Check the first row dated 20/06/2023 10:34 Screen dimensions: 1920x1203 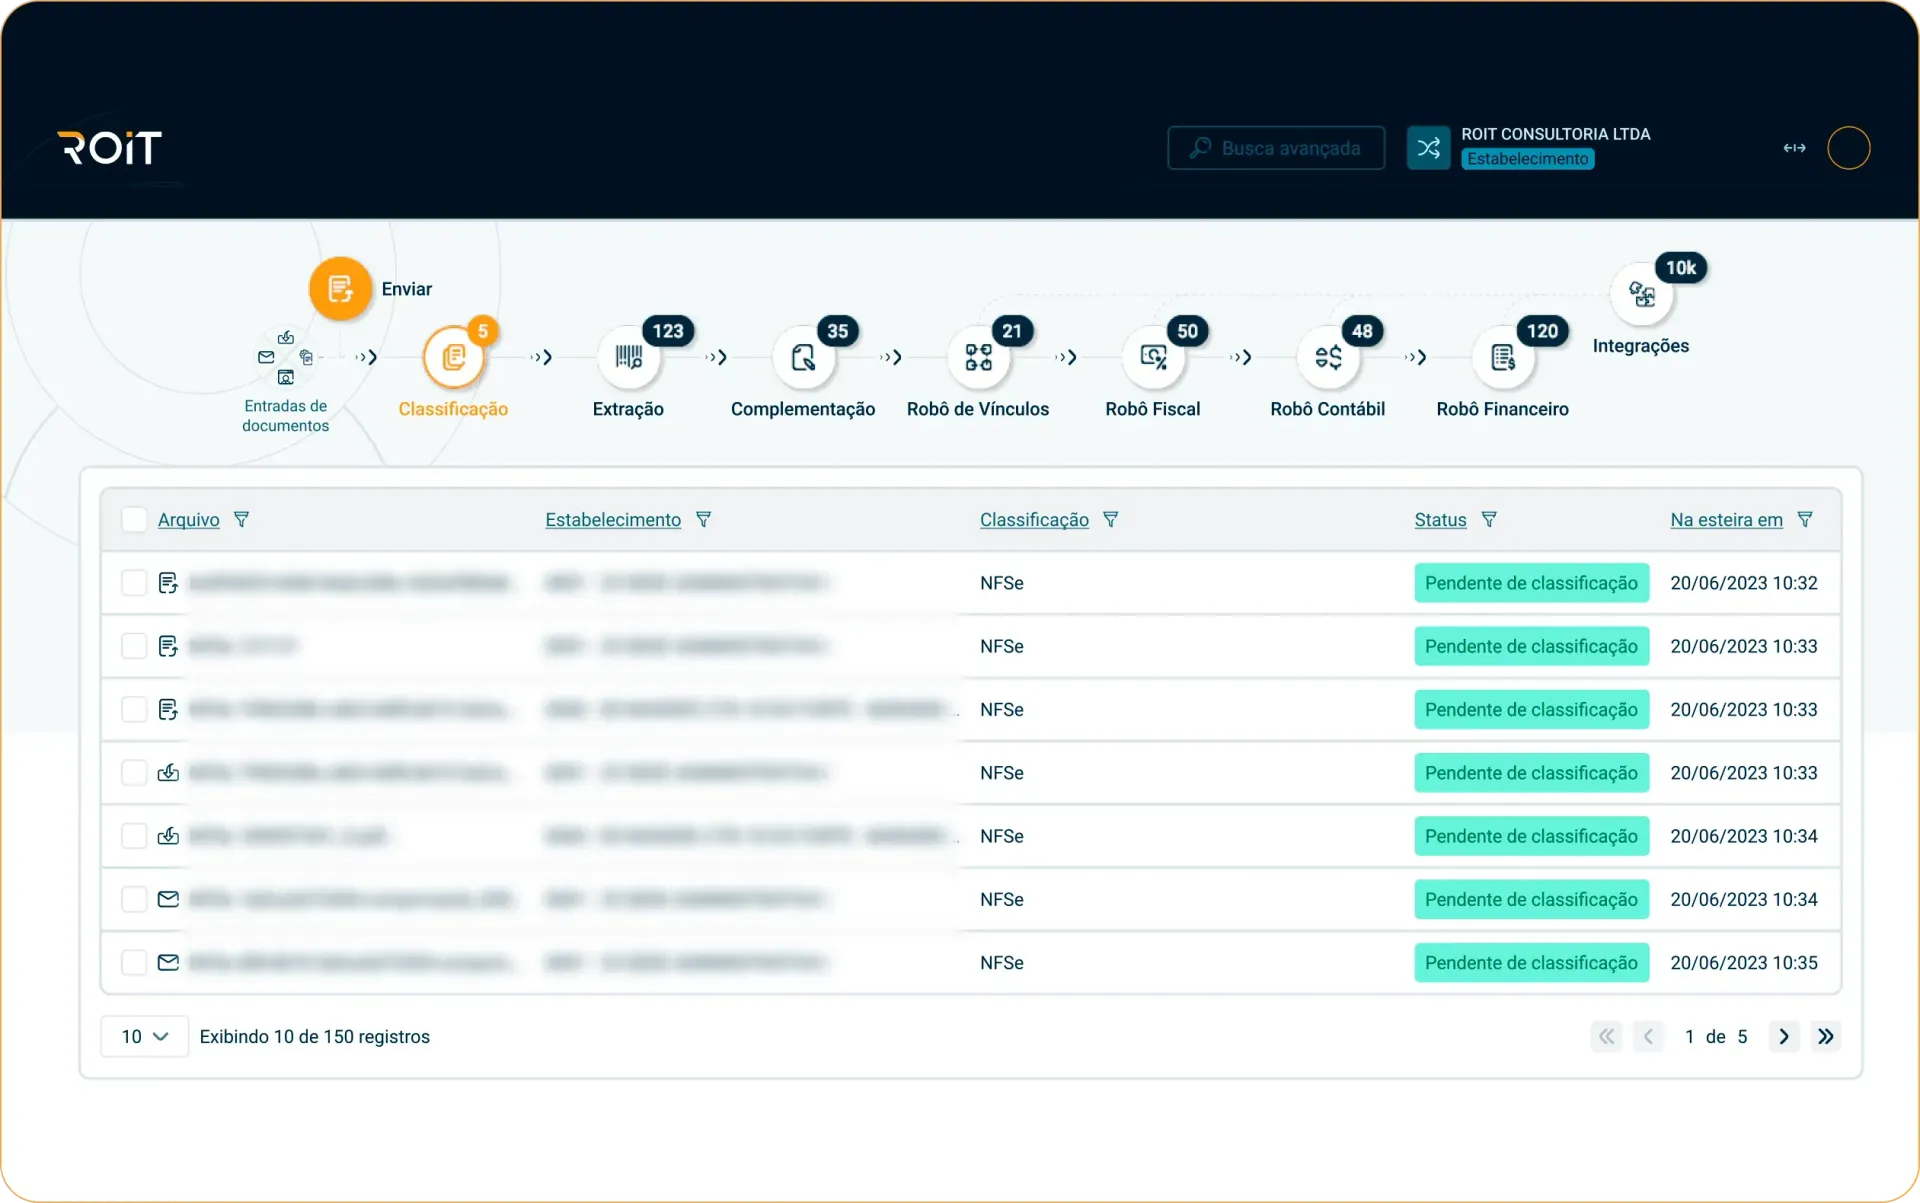click(134, 836)
